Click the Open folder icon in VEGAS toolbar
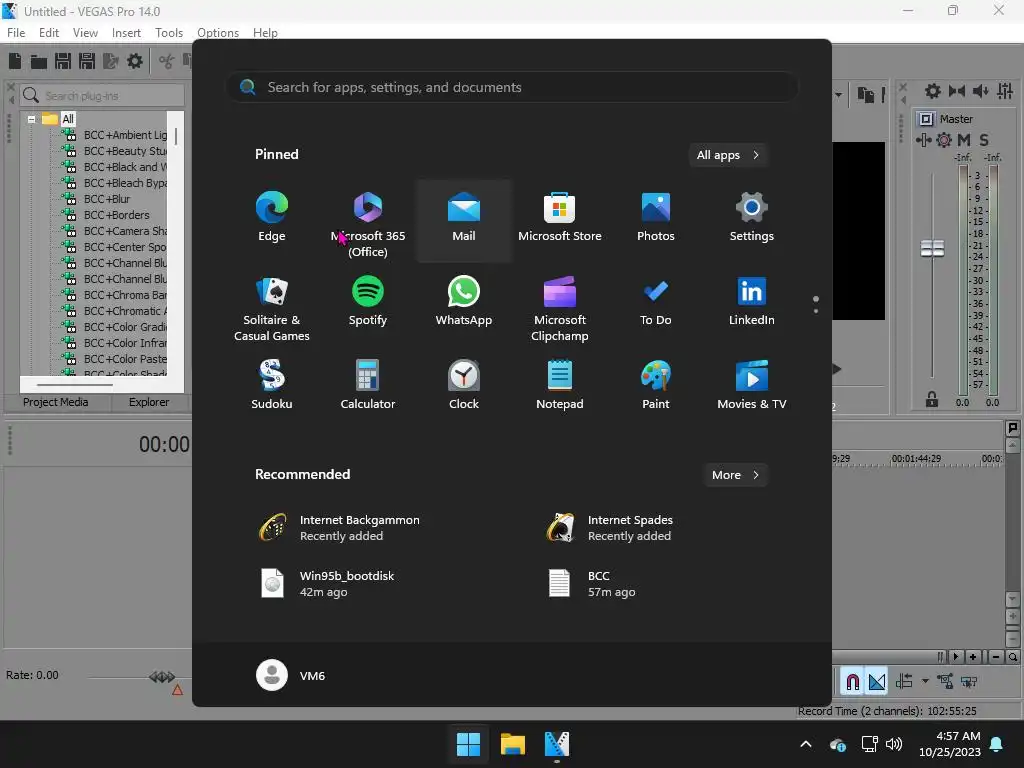This screenshot has width=1024, height=768. (39, 61)
